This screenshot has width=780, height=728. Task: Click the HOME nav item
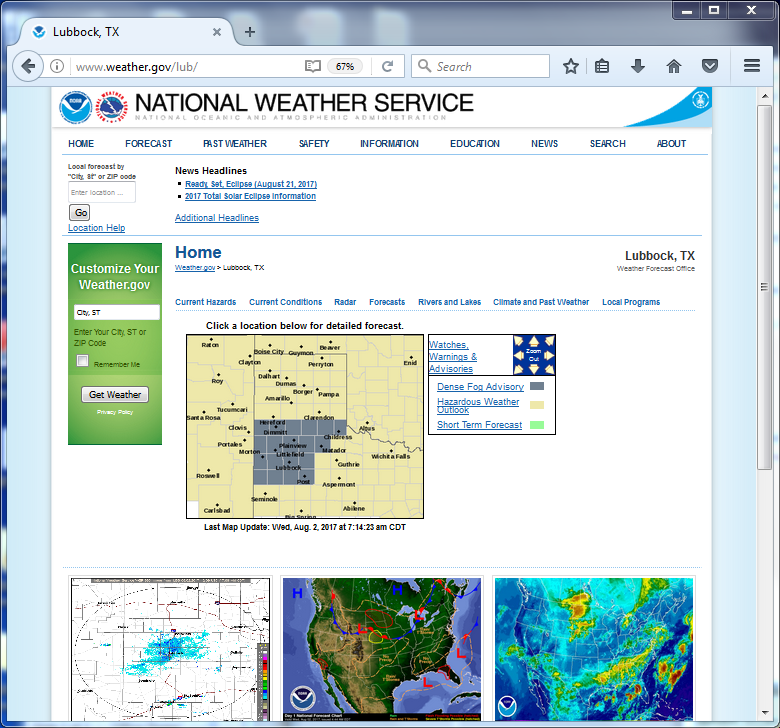coord(81,144)
